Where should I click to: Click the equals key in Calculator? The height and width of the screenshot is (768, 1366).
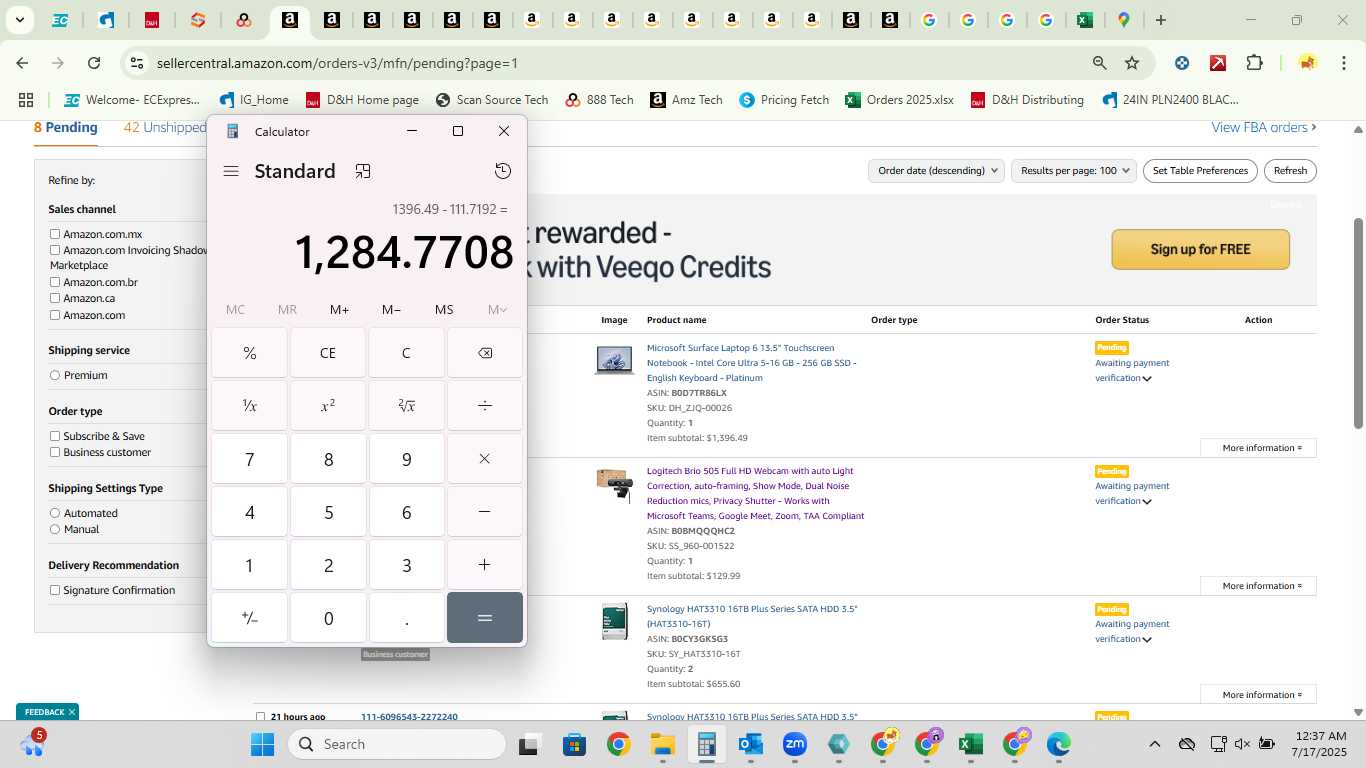point(485,618)
